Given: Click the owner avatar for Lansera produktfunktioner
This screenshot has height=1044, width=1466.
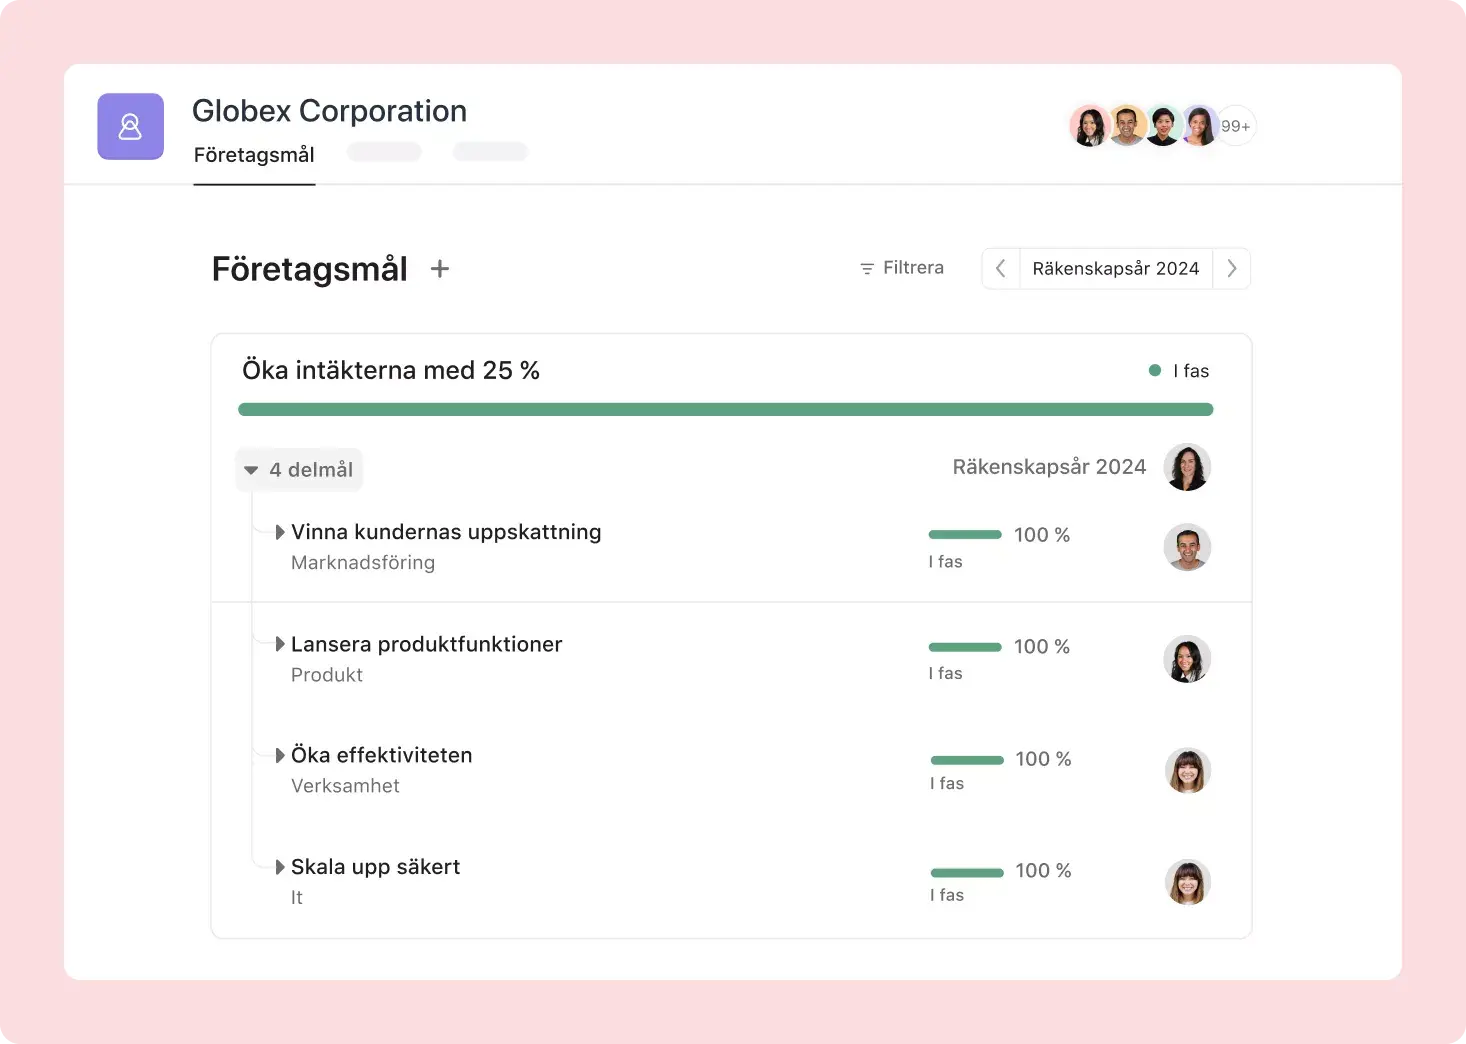Looking at the screenshot, I should pyautogui.click(x=1187, y=659).
